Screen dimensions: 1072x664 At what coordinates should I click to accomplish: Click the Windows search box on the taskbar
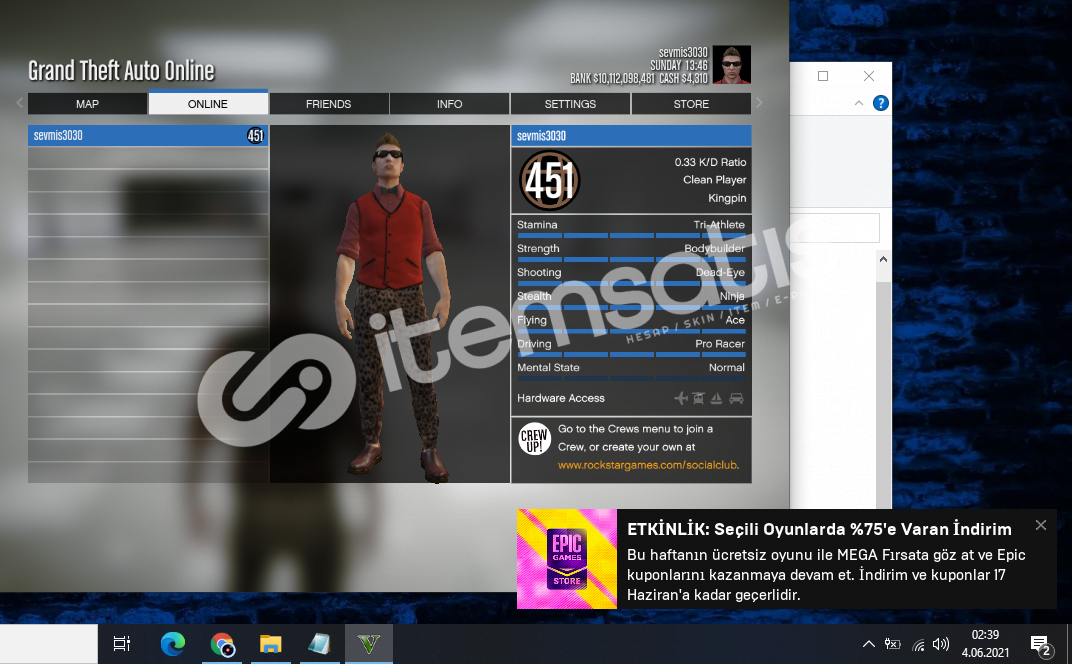coord(49,644)
